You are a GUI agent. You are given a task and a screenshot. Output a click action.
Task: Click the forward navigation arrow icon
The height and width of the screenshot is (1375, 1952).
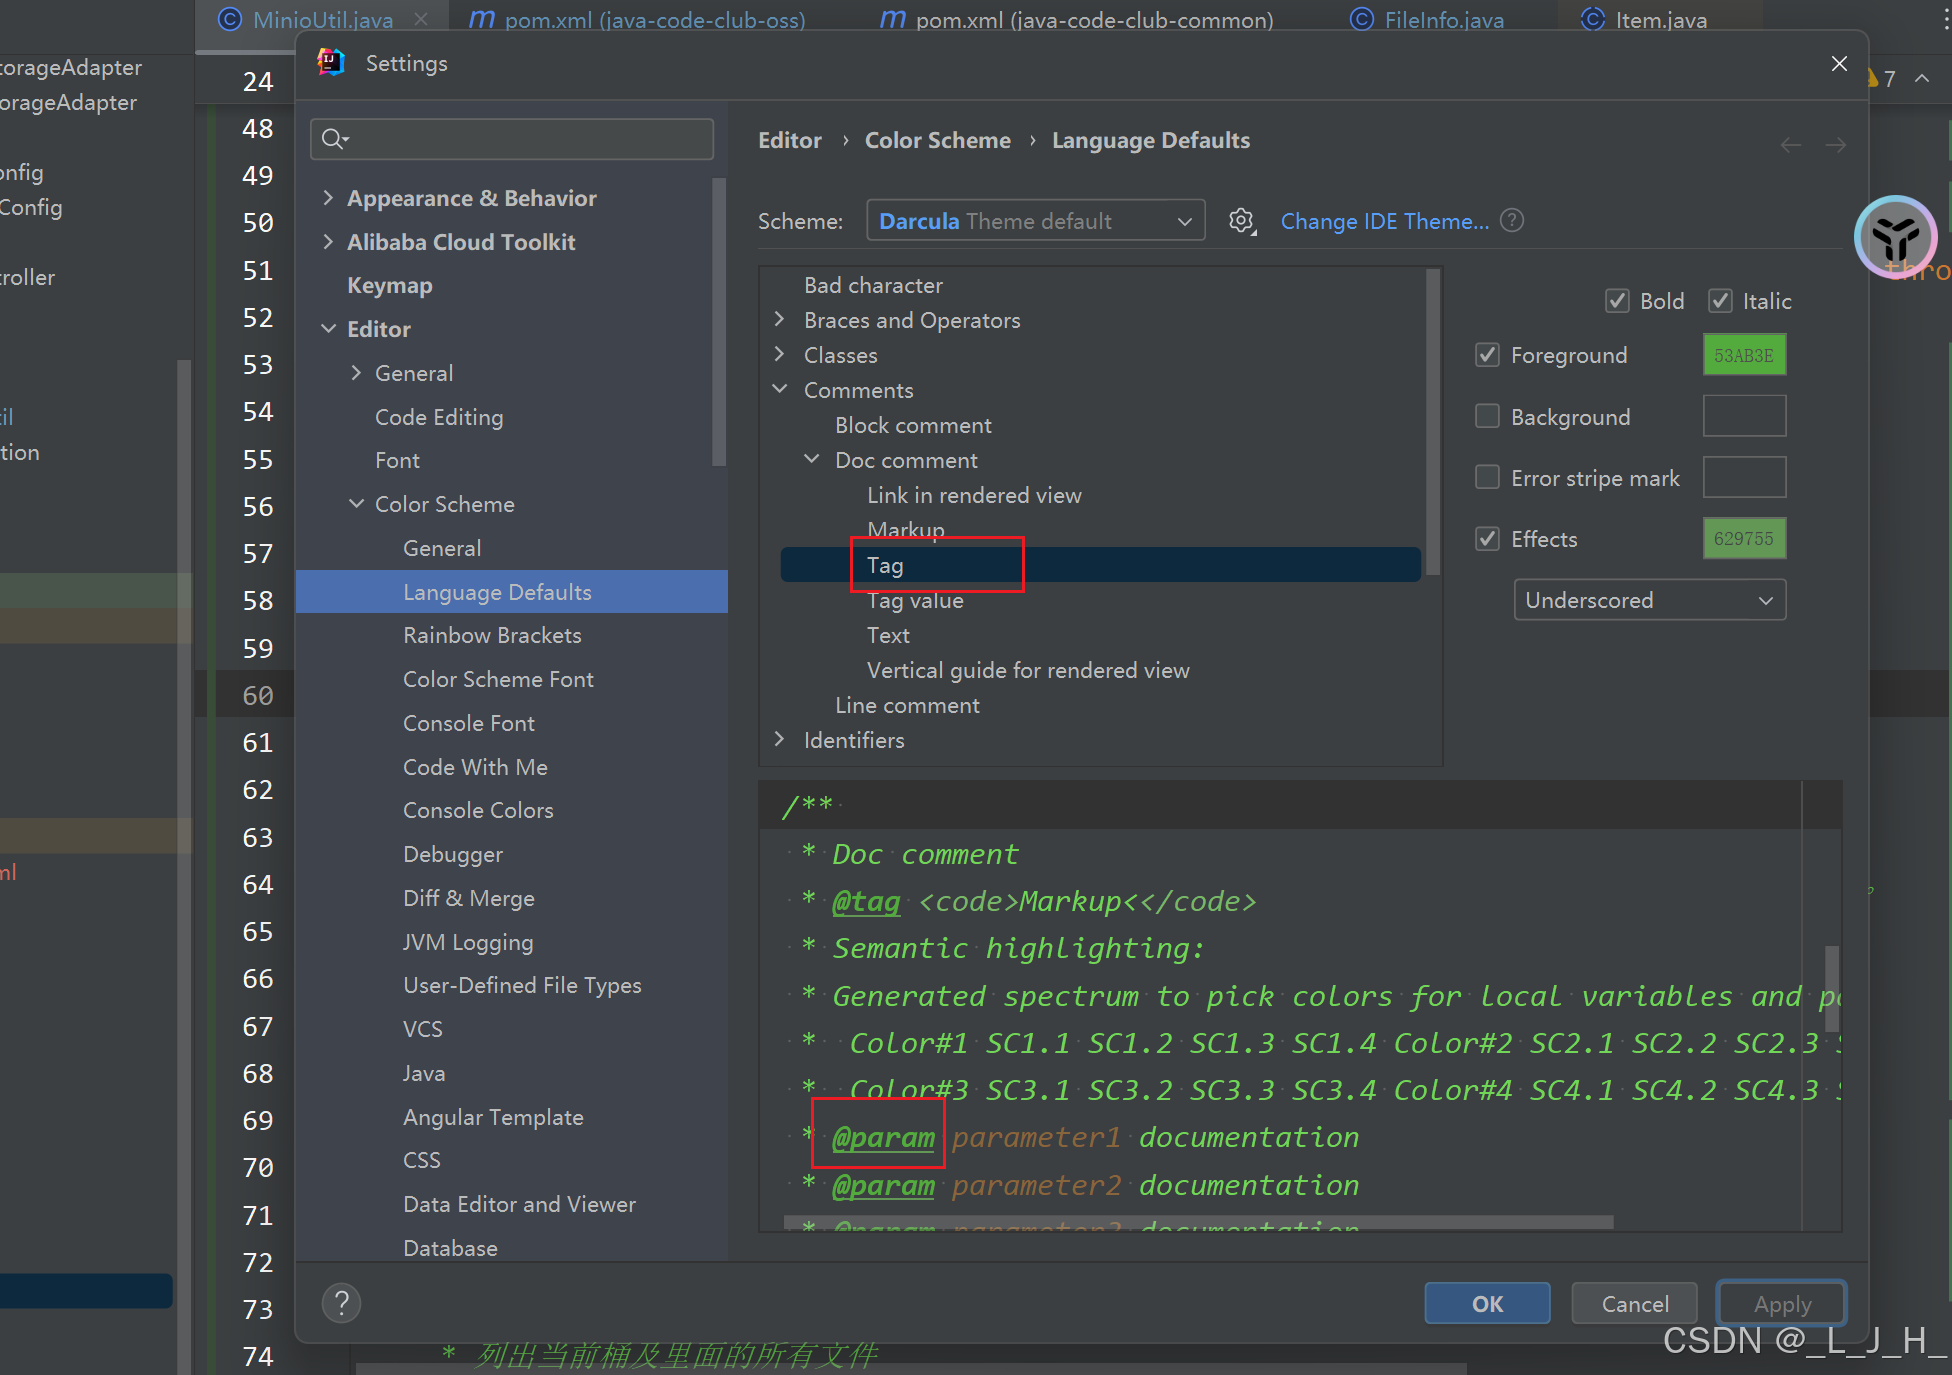pyautogui.click(x=1835, y=145)
